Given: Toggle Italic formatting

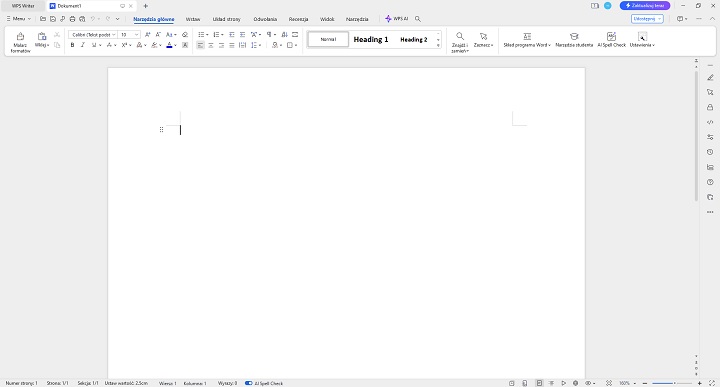Looking at the screenshot, I should 83,45.
